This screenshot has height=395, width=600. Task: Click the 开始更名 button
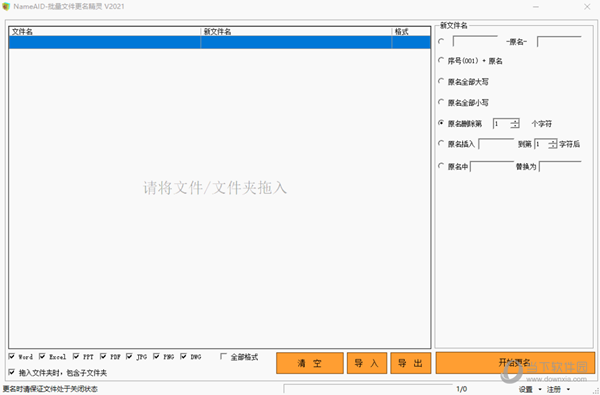(x=515, y=362)
